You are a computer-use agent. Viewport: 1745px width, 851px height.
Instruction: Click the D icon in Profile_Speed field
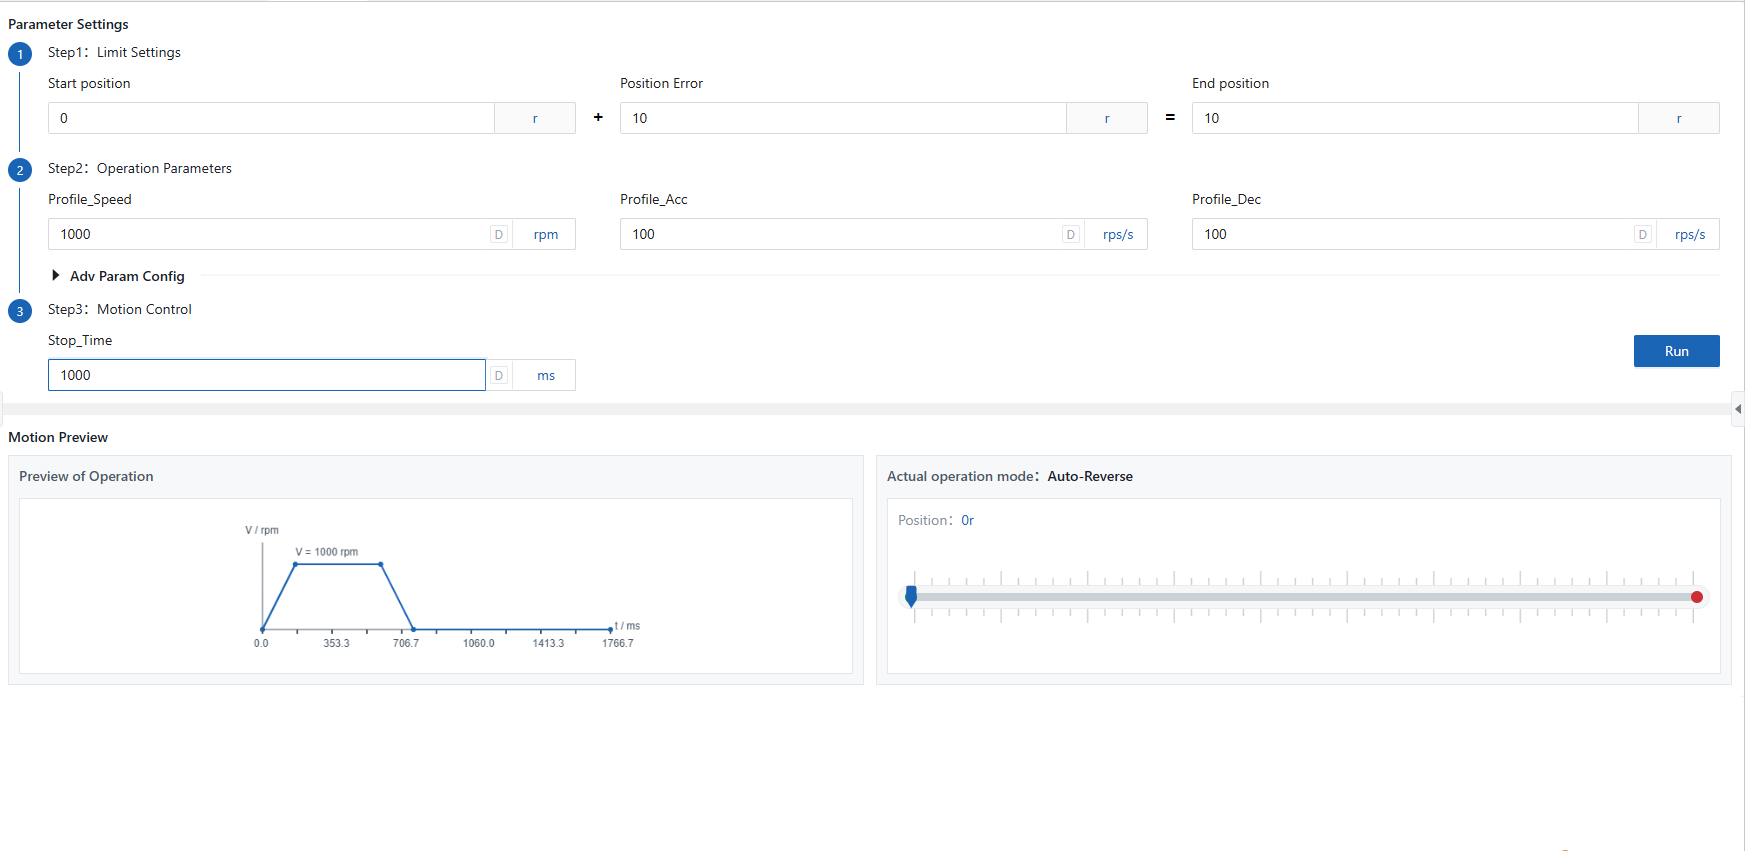pyautogui.click(x=498, y=234)
